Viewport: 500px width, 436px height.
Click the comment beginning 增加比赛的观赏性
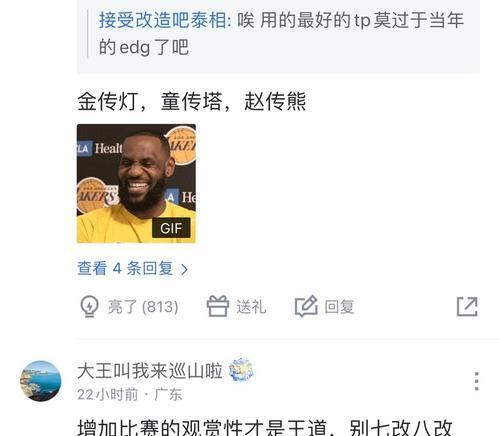pyautogui.click(x=265, y=427)
